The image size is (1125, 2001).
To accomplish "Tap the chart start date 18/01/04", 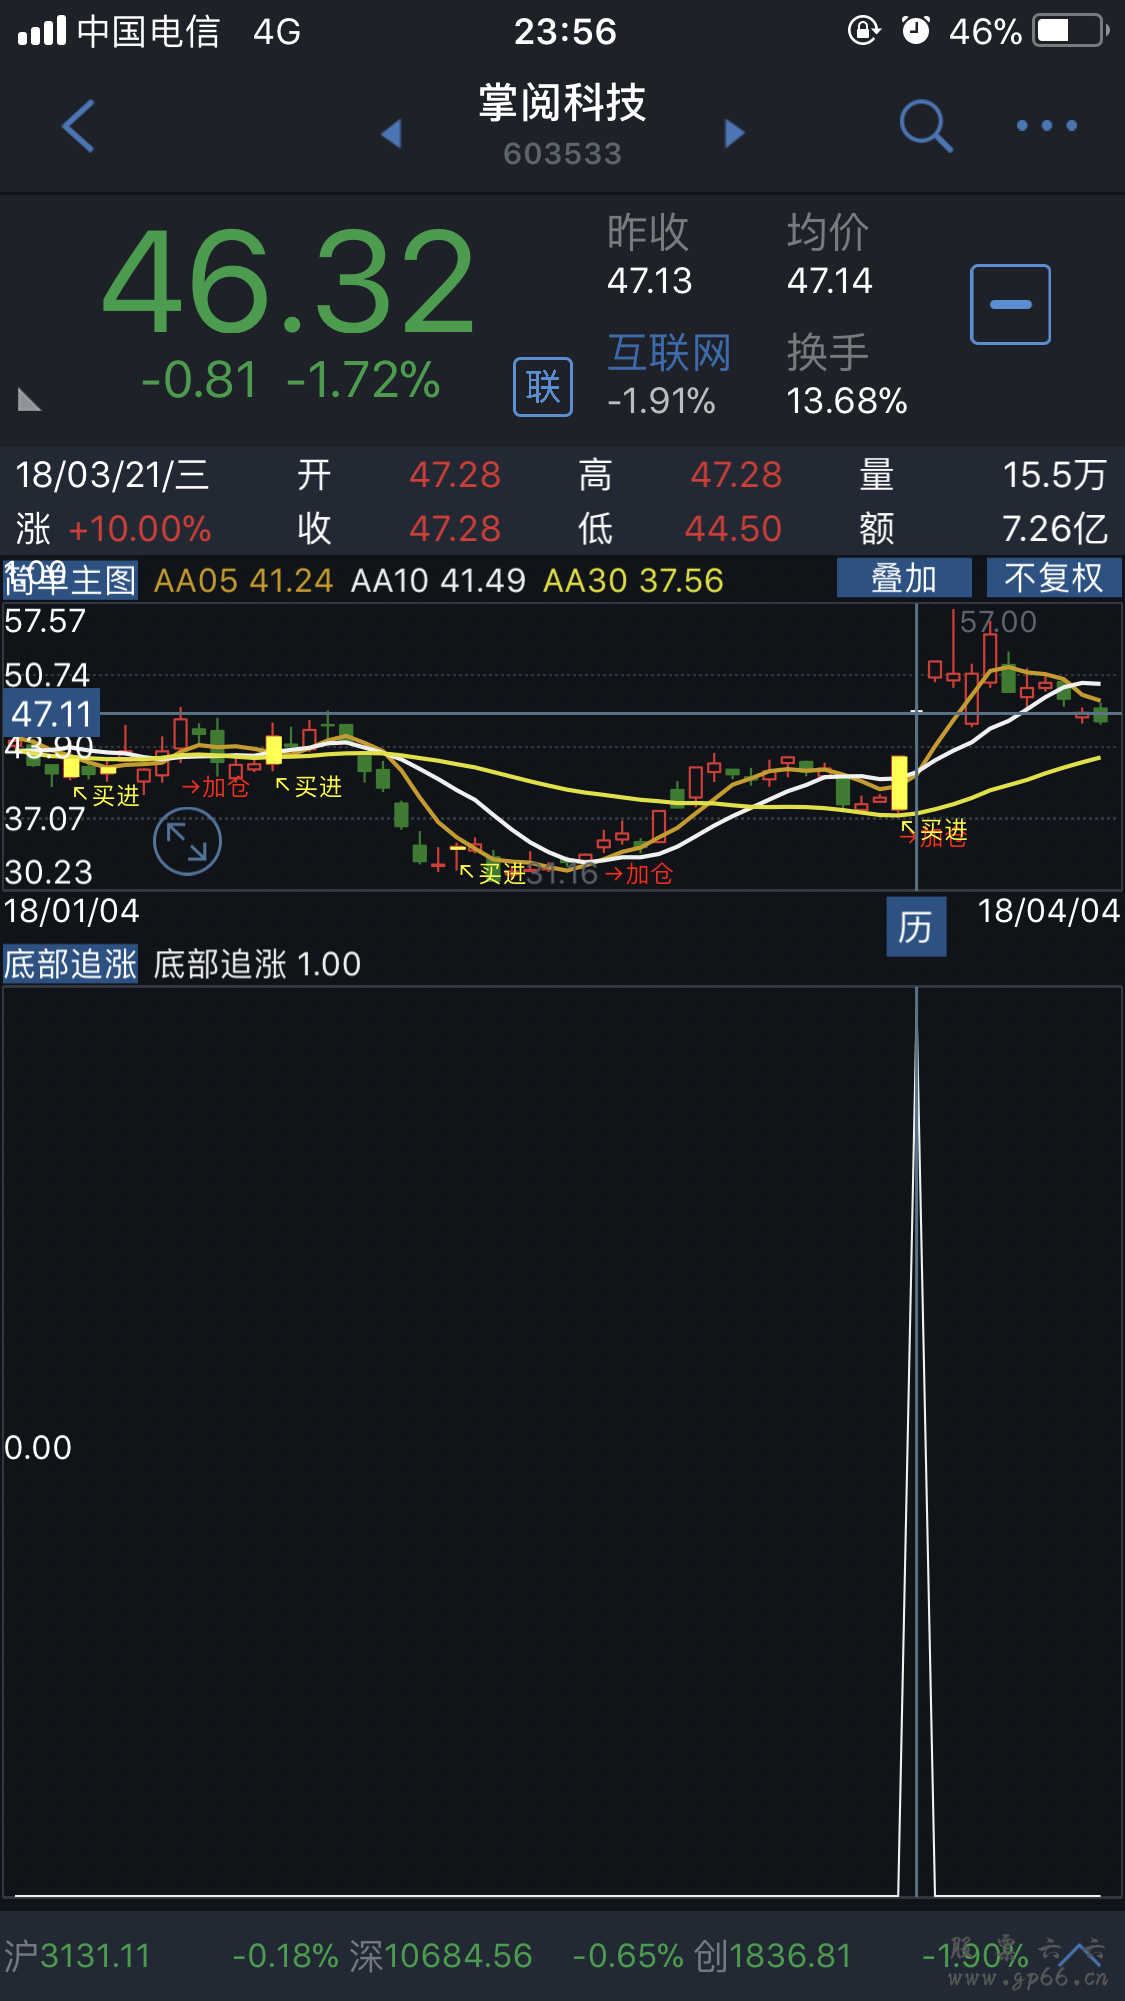I will click(72, 911).
